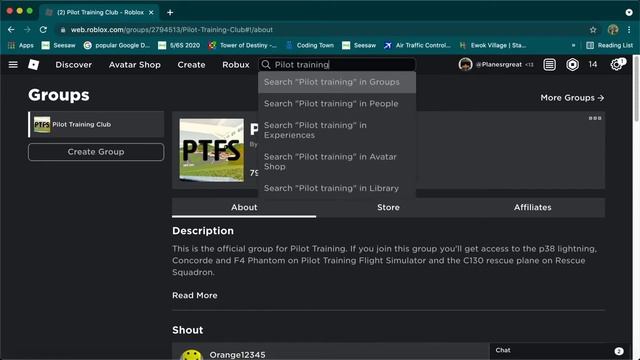This screenshot has width=640, height=360.
Task: Open the Reading List
Action: [609, 45]
